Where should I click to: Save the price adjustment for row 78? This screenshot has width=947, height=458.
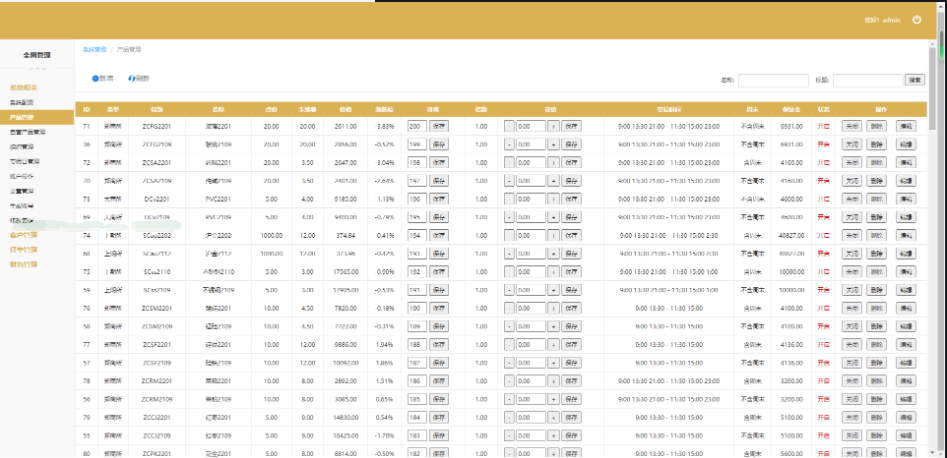coord(571,381)
